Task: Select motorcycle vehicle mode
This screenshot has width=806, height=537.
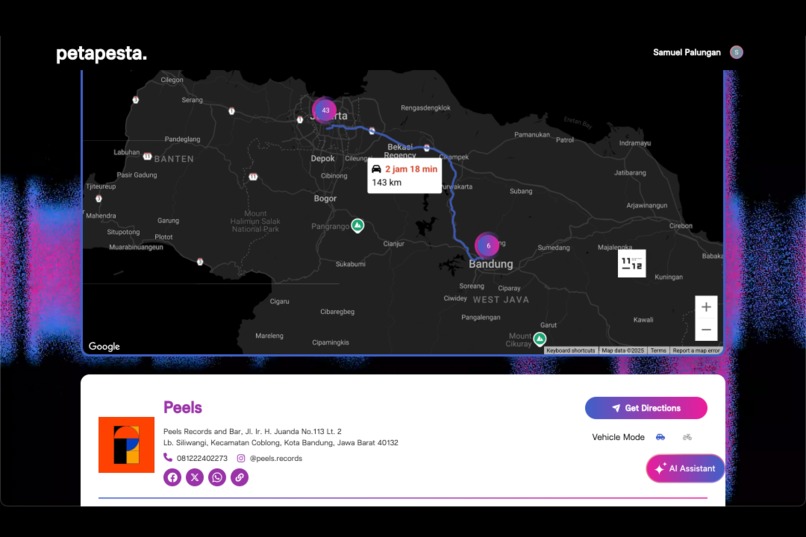Action: (x=687, y=437)
